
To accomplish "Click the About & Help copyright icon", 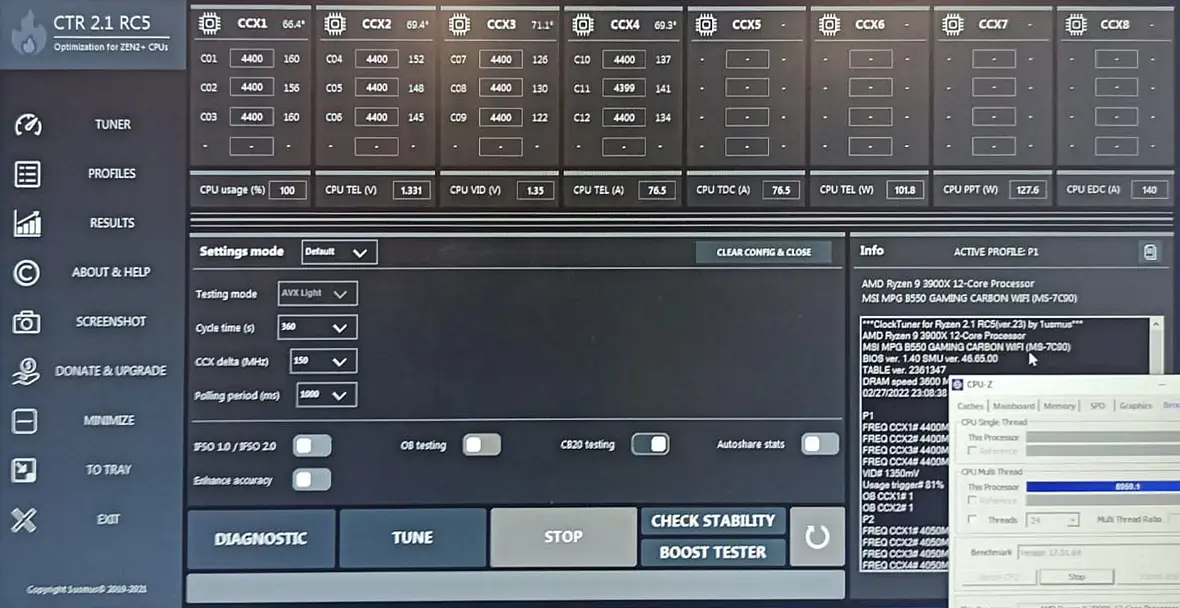I will coord(27,272).
